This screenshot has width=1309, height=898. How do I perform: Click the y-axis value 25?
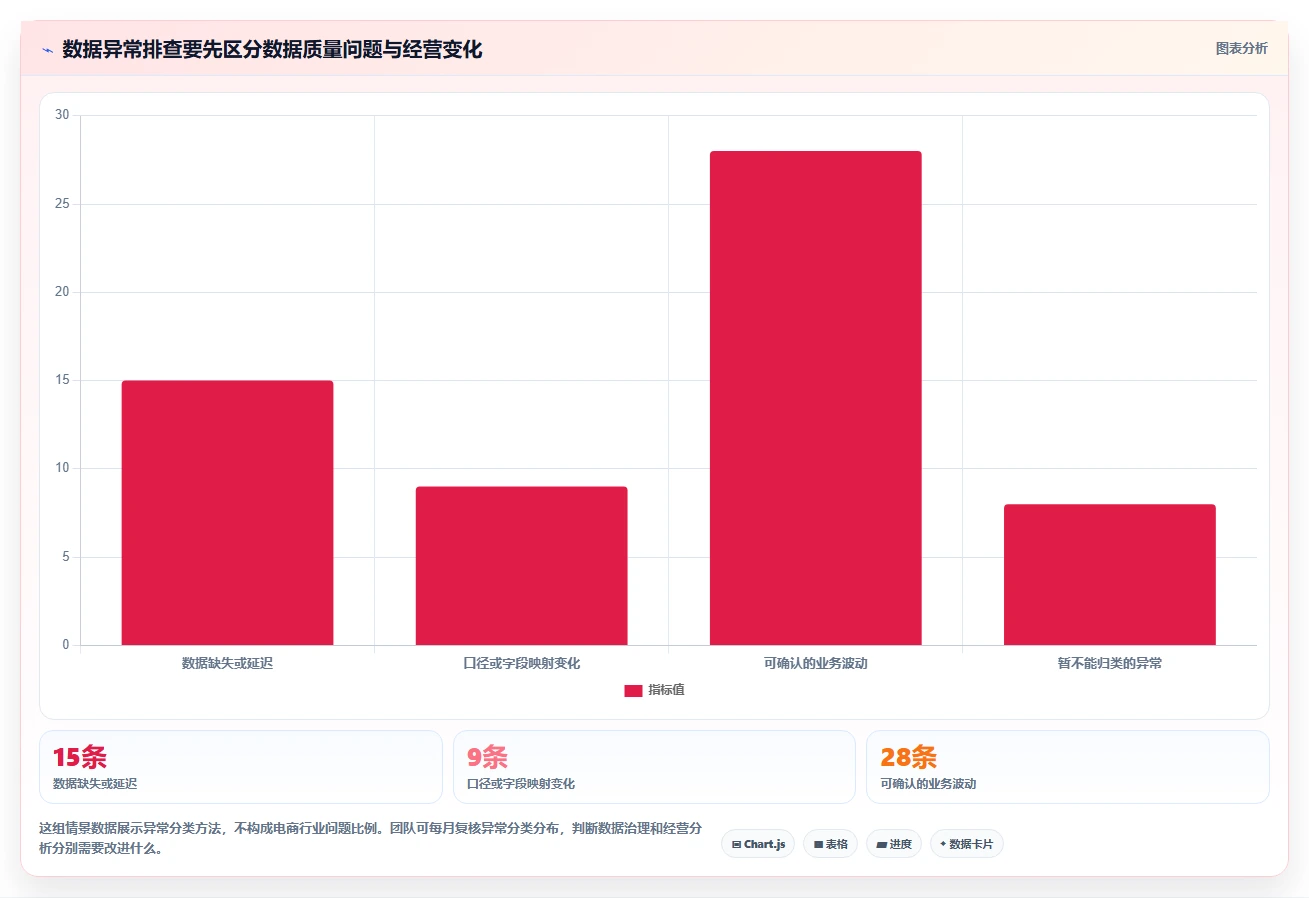62,204
